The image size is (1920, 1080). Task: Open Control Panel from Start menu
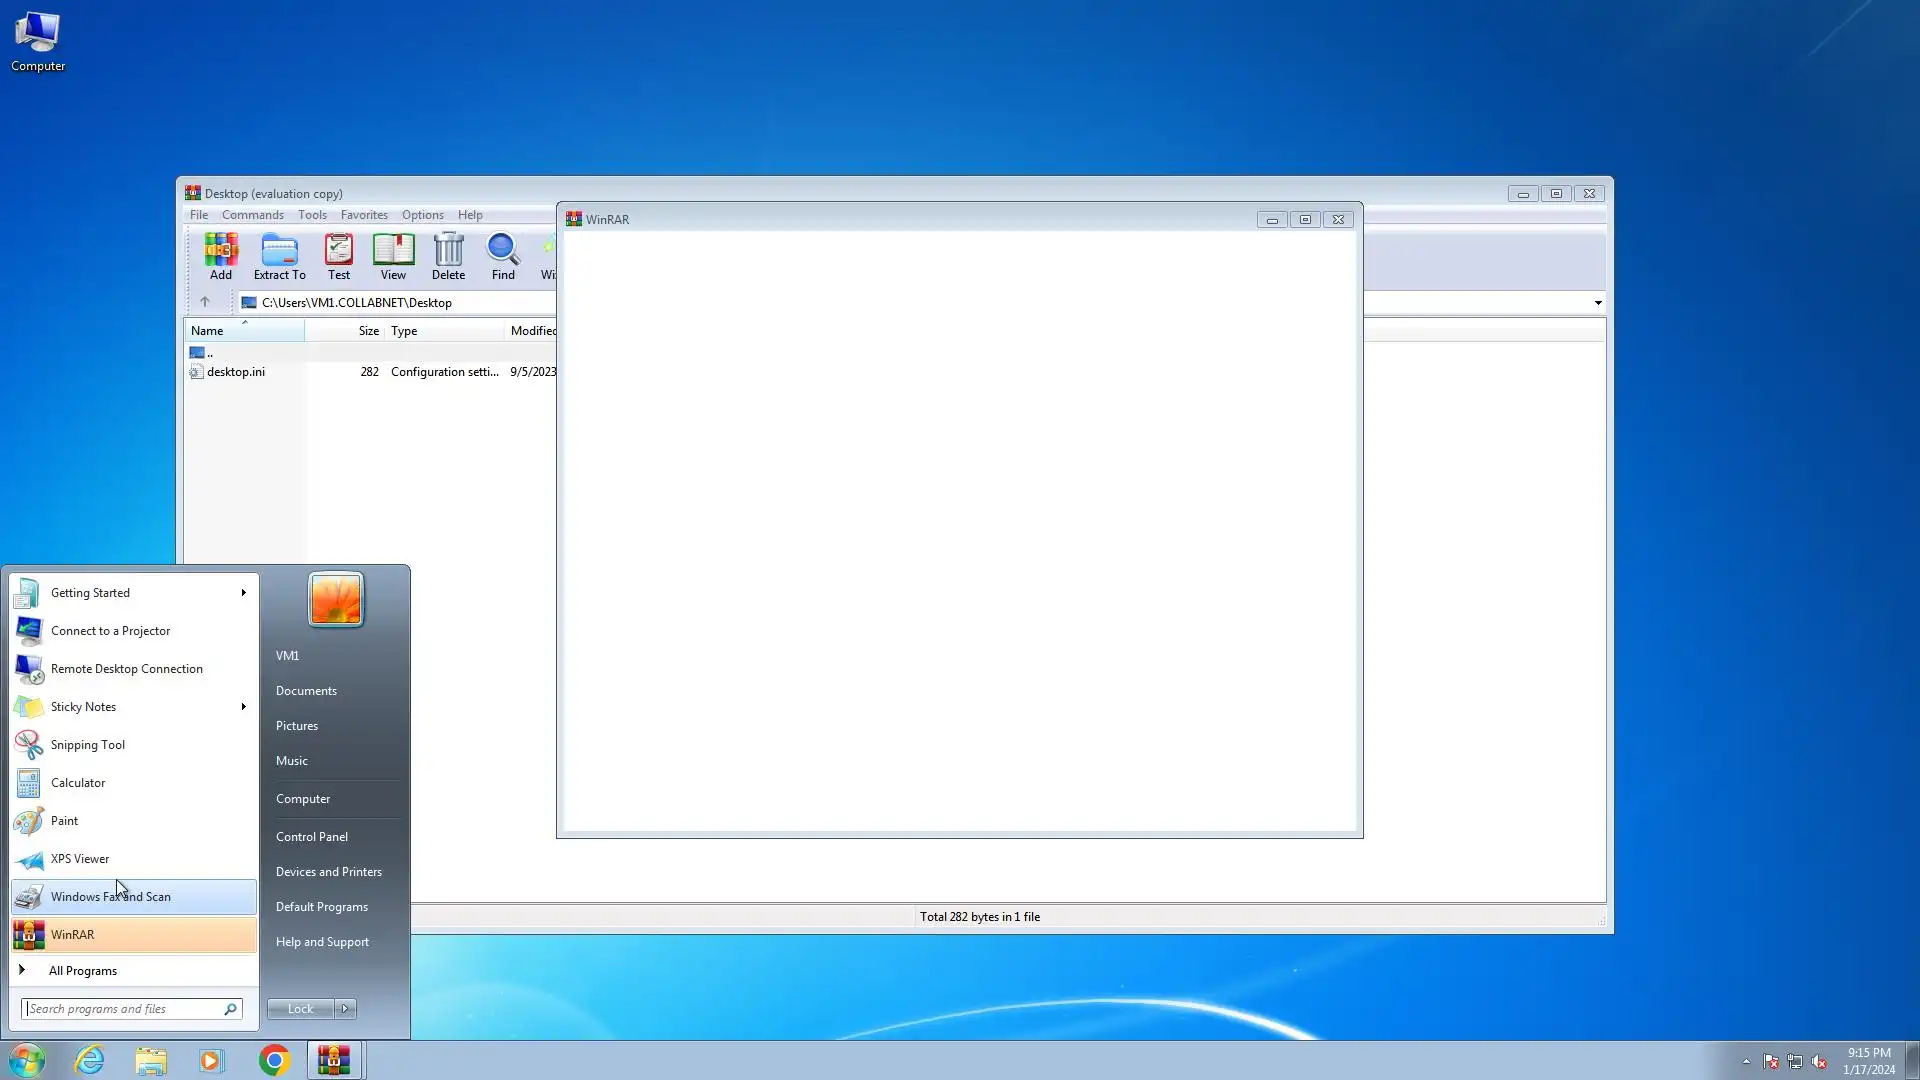click(312, 837)
